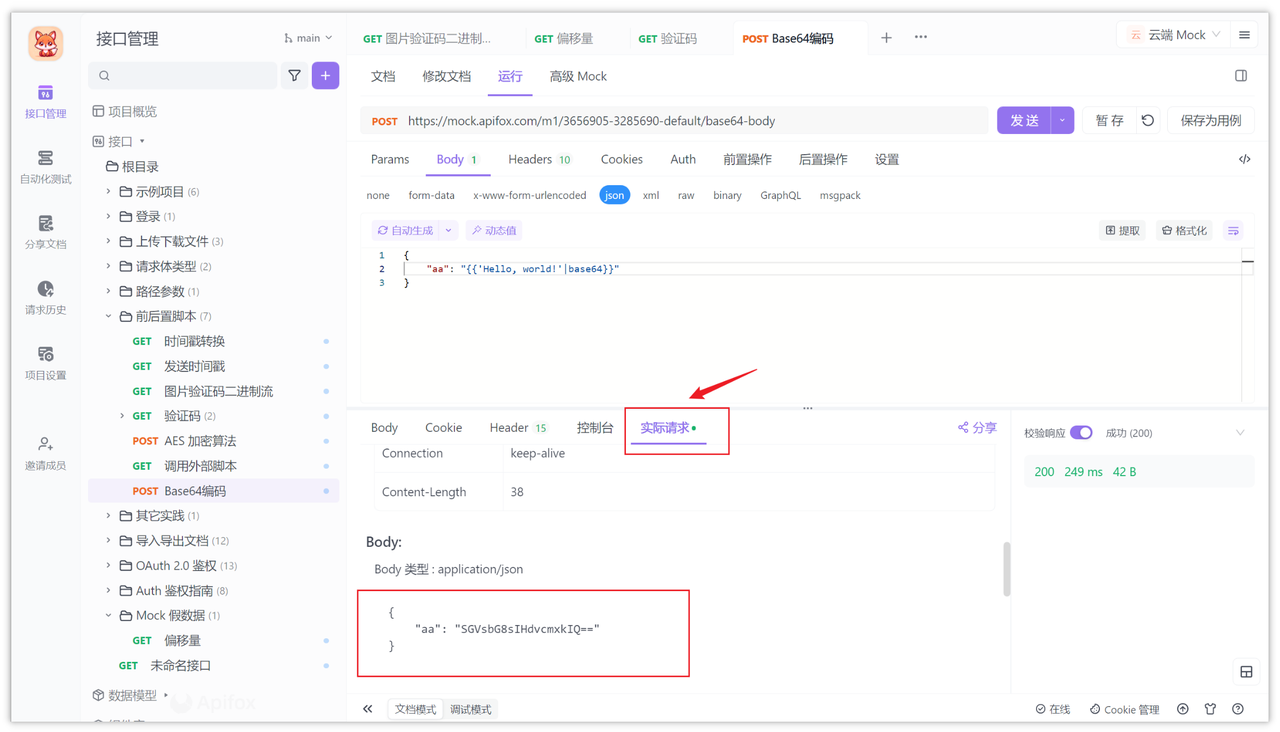Open Cookie 管理
This screenshot has height=732, width=1280.
[x=1124, y=709]
